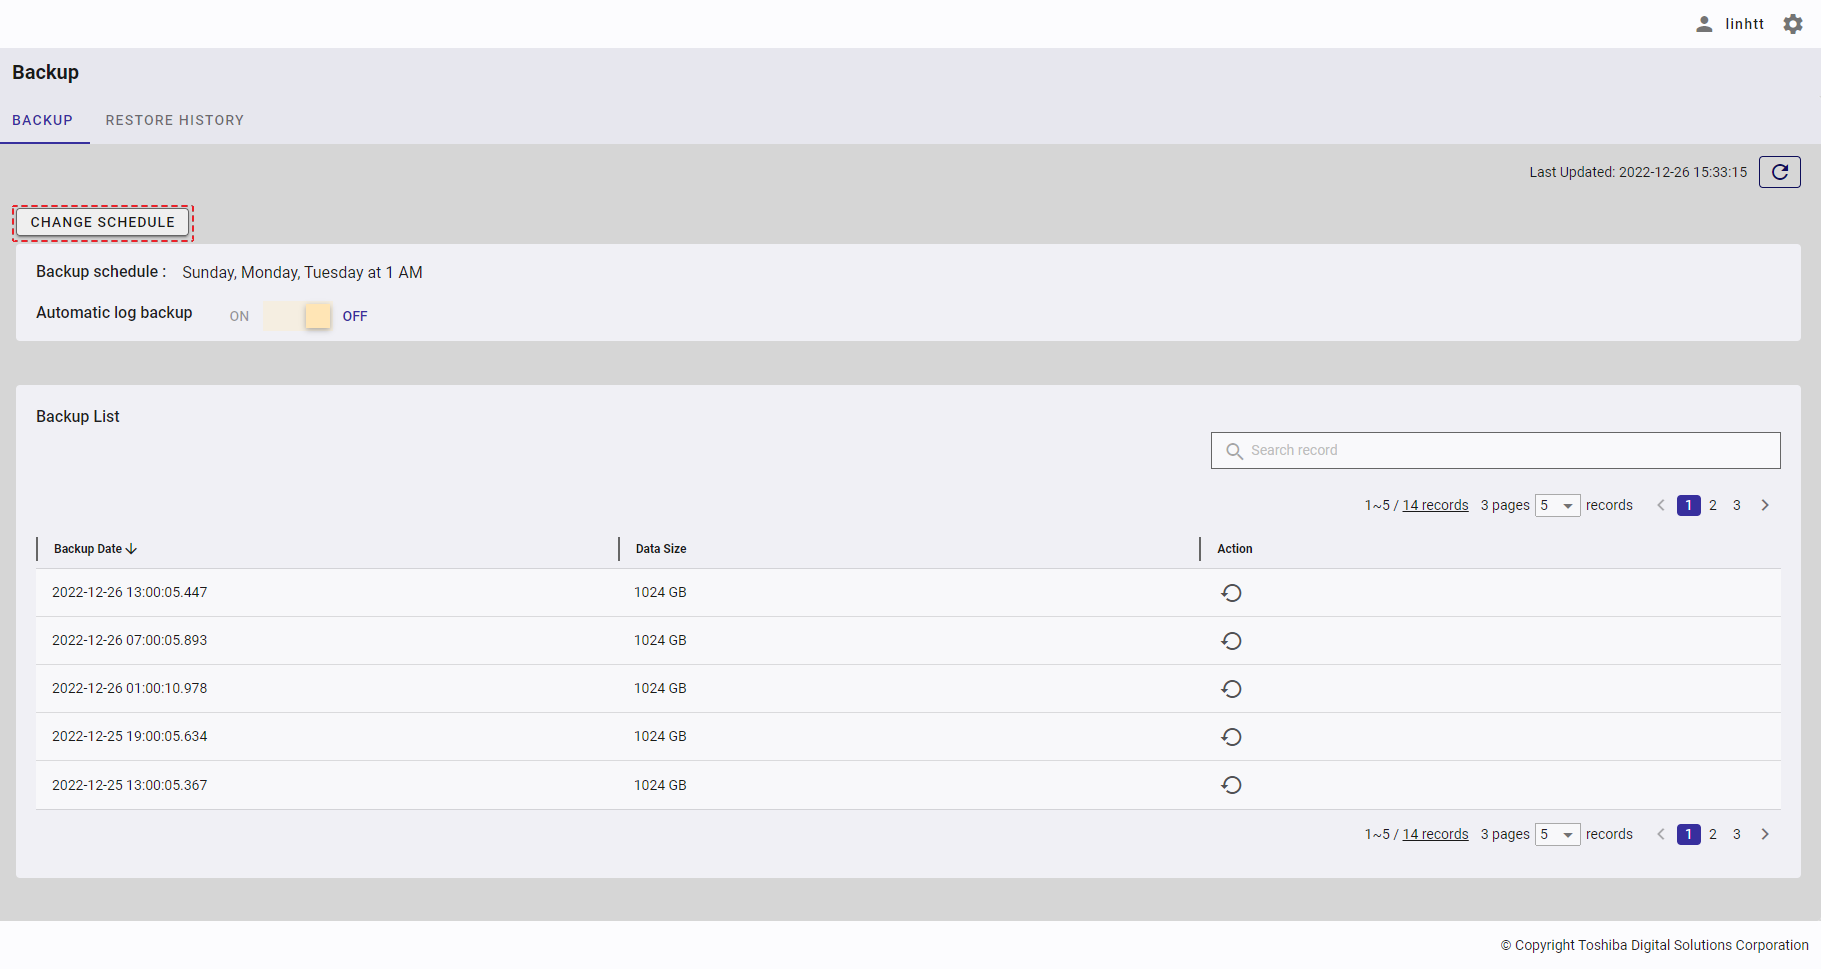
Task: Click the linhtt user profile icon
Action: coord(1704,24)
